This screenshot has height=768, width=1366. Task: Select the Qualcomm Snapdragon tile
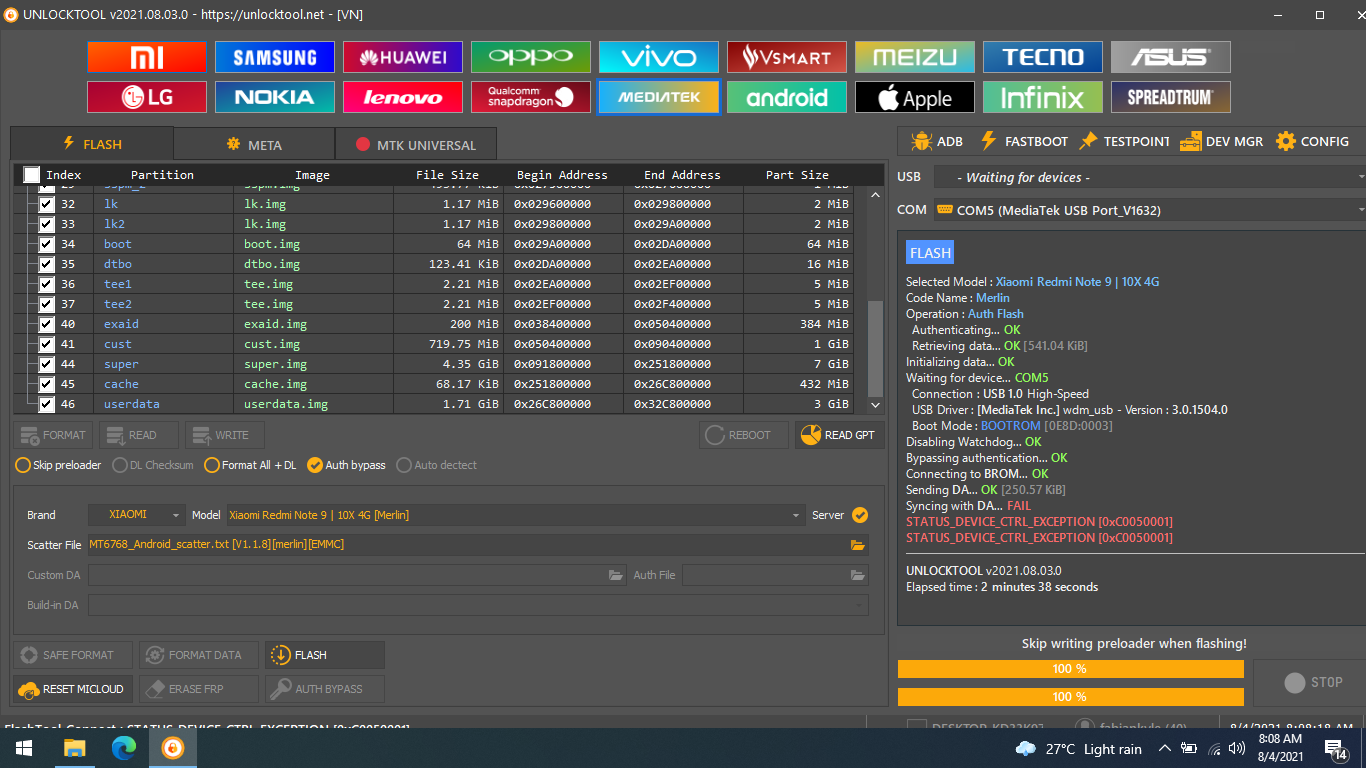(530, 97)
